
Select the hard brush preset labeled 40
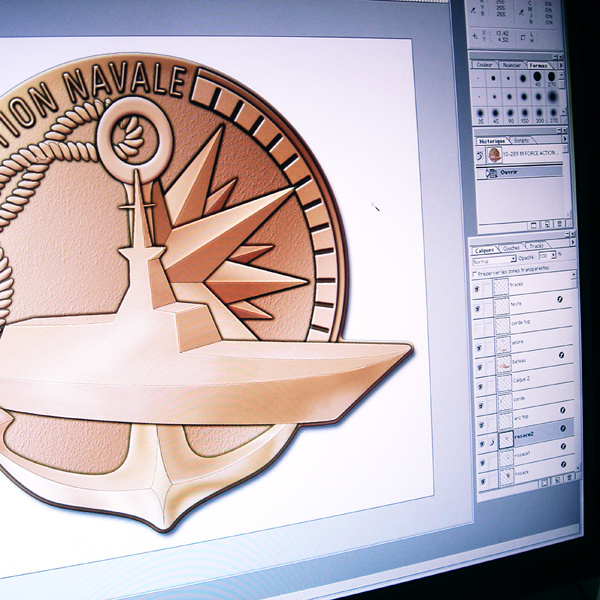(x=538, y=77)
